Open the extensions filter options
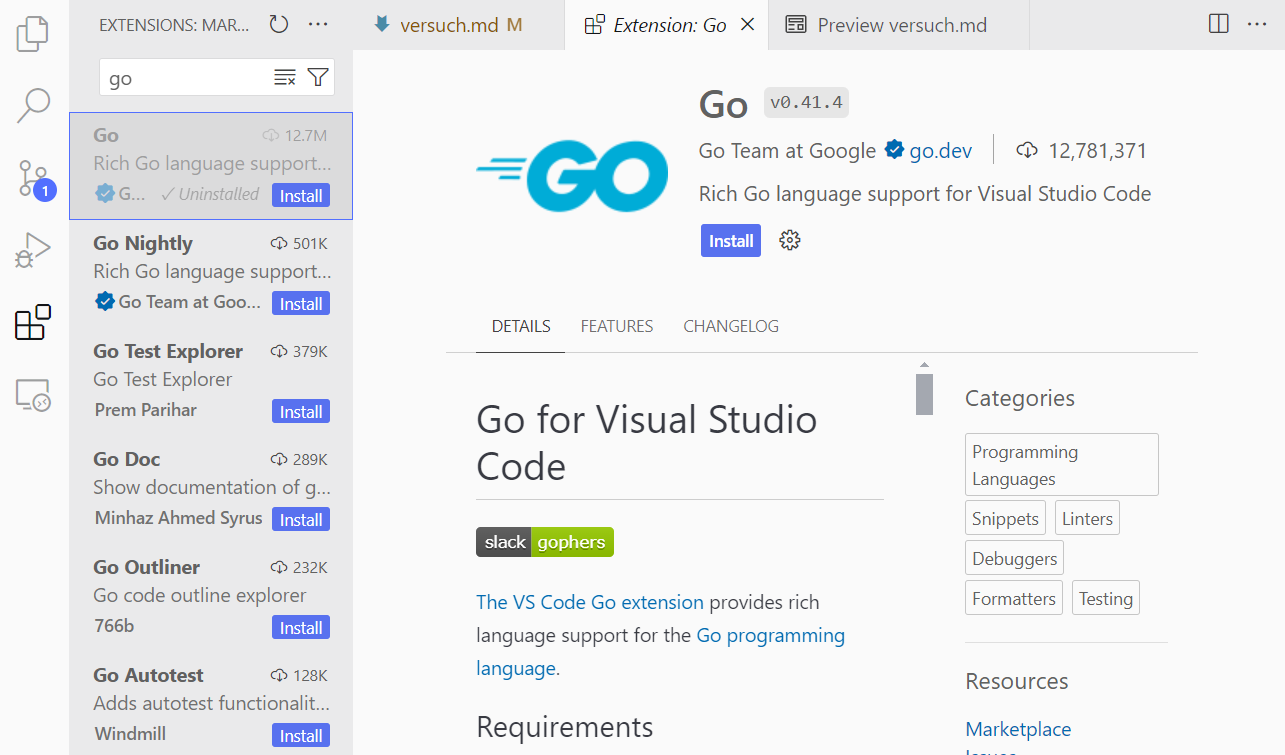 point(318,78)
